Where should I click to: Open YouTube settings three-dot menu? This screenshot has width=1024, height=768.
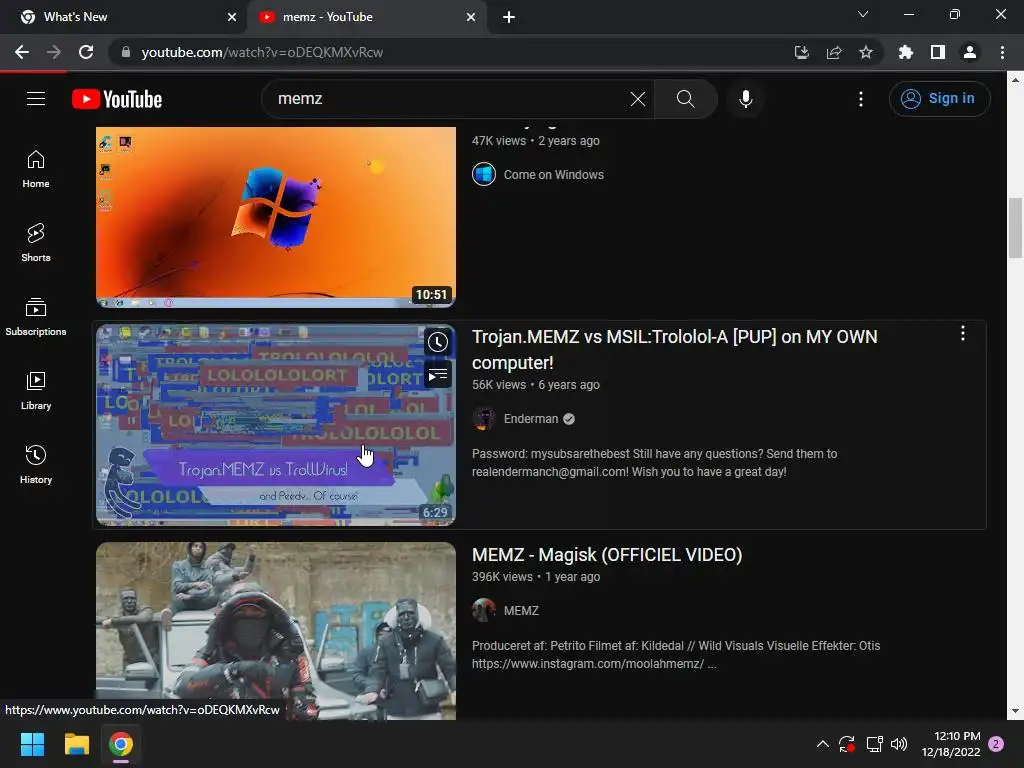pyautogui.click(x=861, y=99)
